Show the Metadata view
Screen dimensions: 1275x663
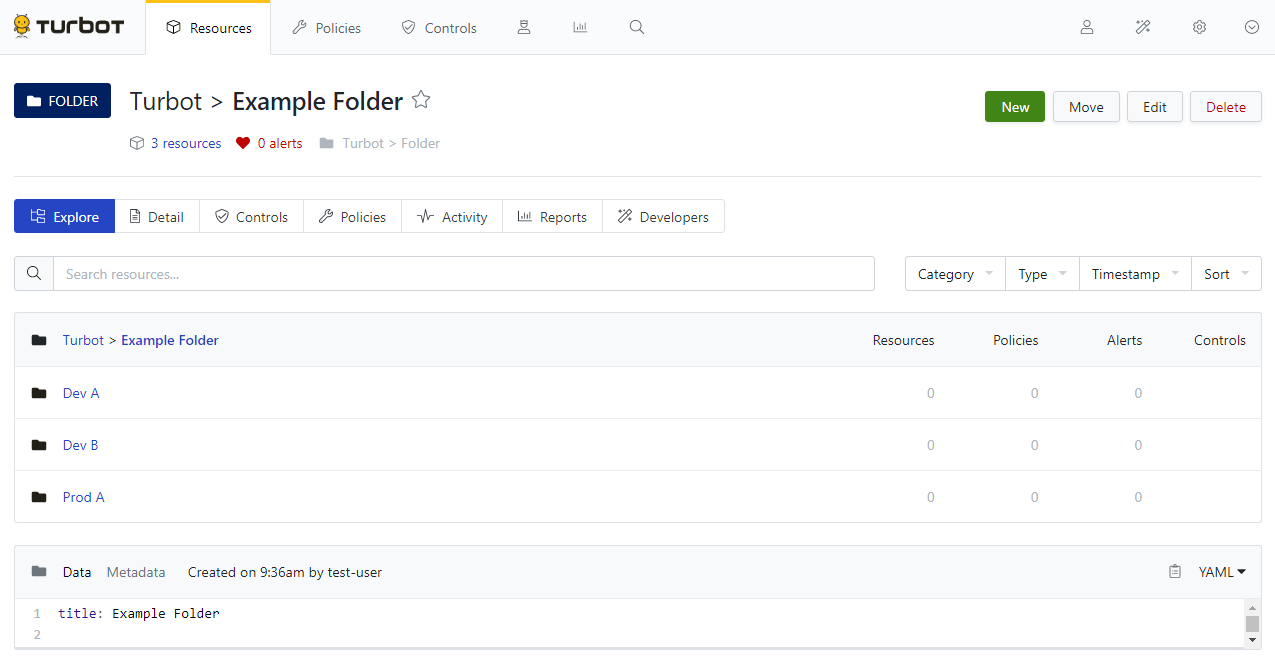pyautogui.click(x=136, y=572)
